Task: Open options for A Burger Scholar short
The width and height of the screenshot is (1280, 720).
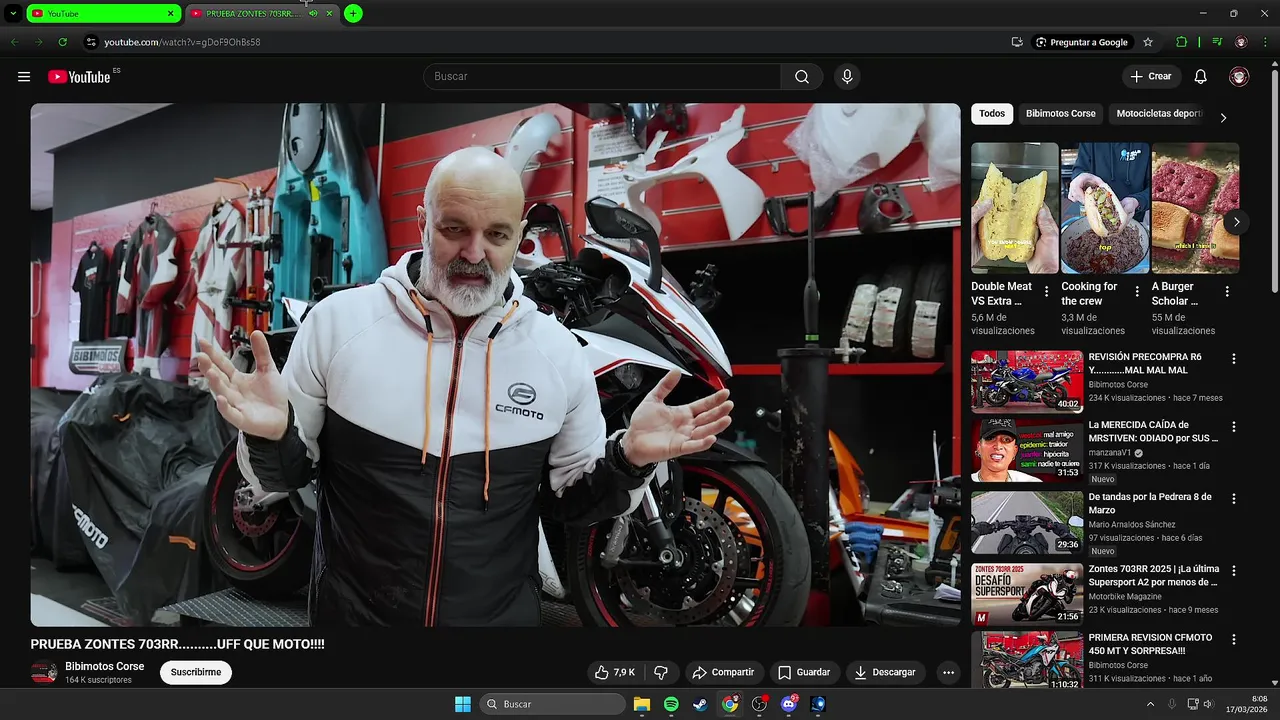Action: [x=1227, y=292]
